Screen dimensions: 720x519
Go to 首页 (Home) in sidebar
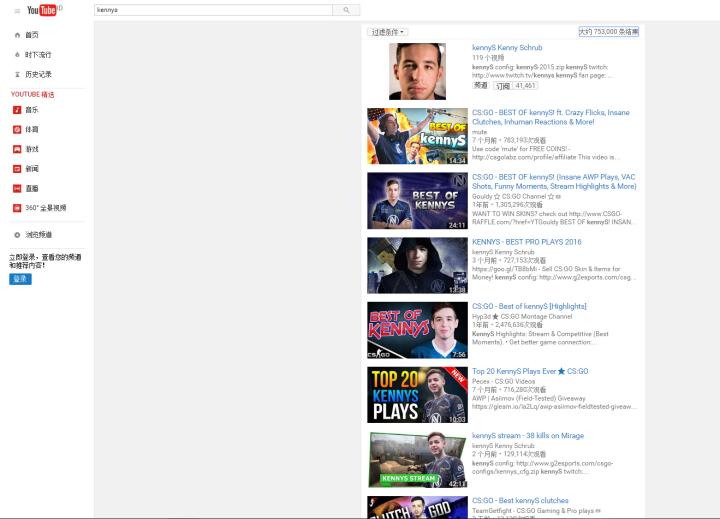click(32, 35)
